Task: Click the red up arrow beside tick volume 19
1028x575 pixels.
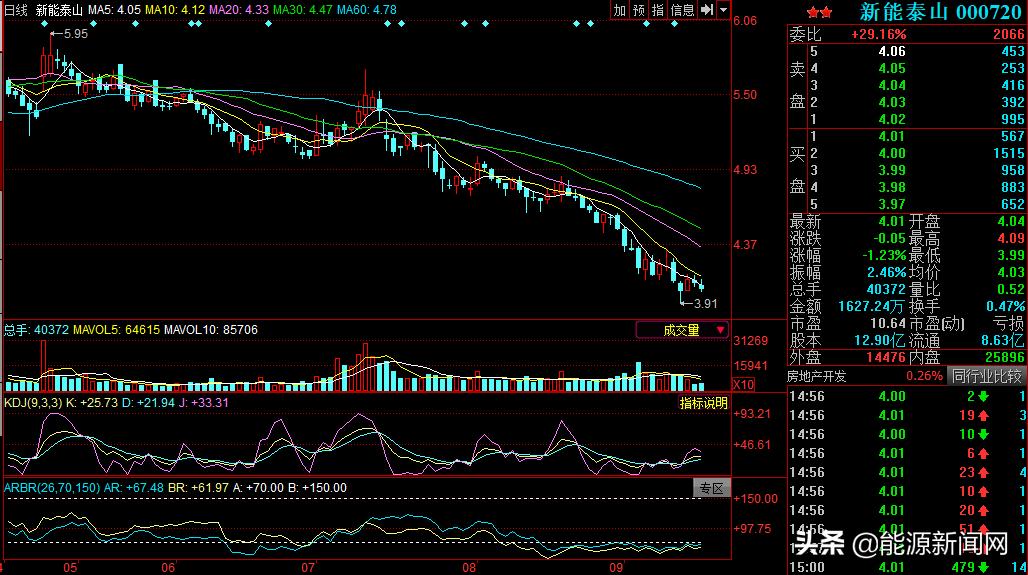Action: click(x=983, y=415)
